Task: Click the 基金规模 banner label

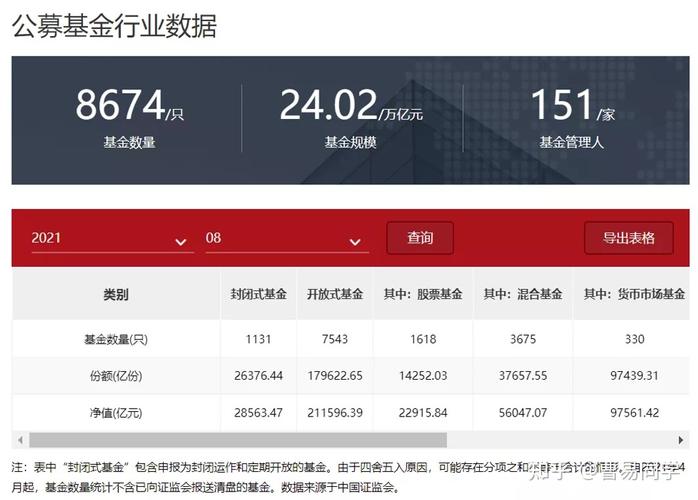Action: (x=350, y=142)
